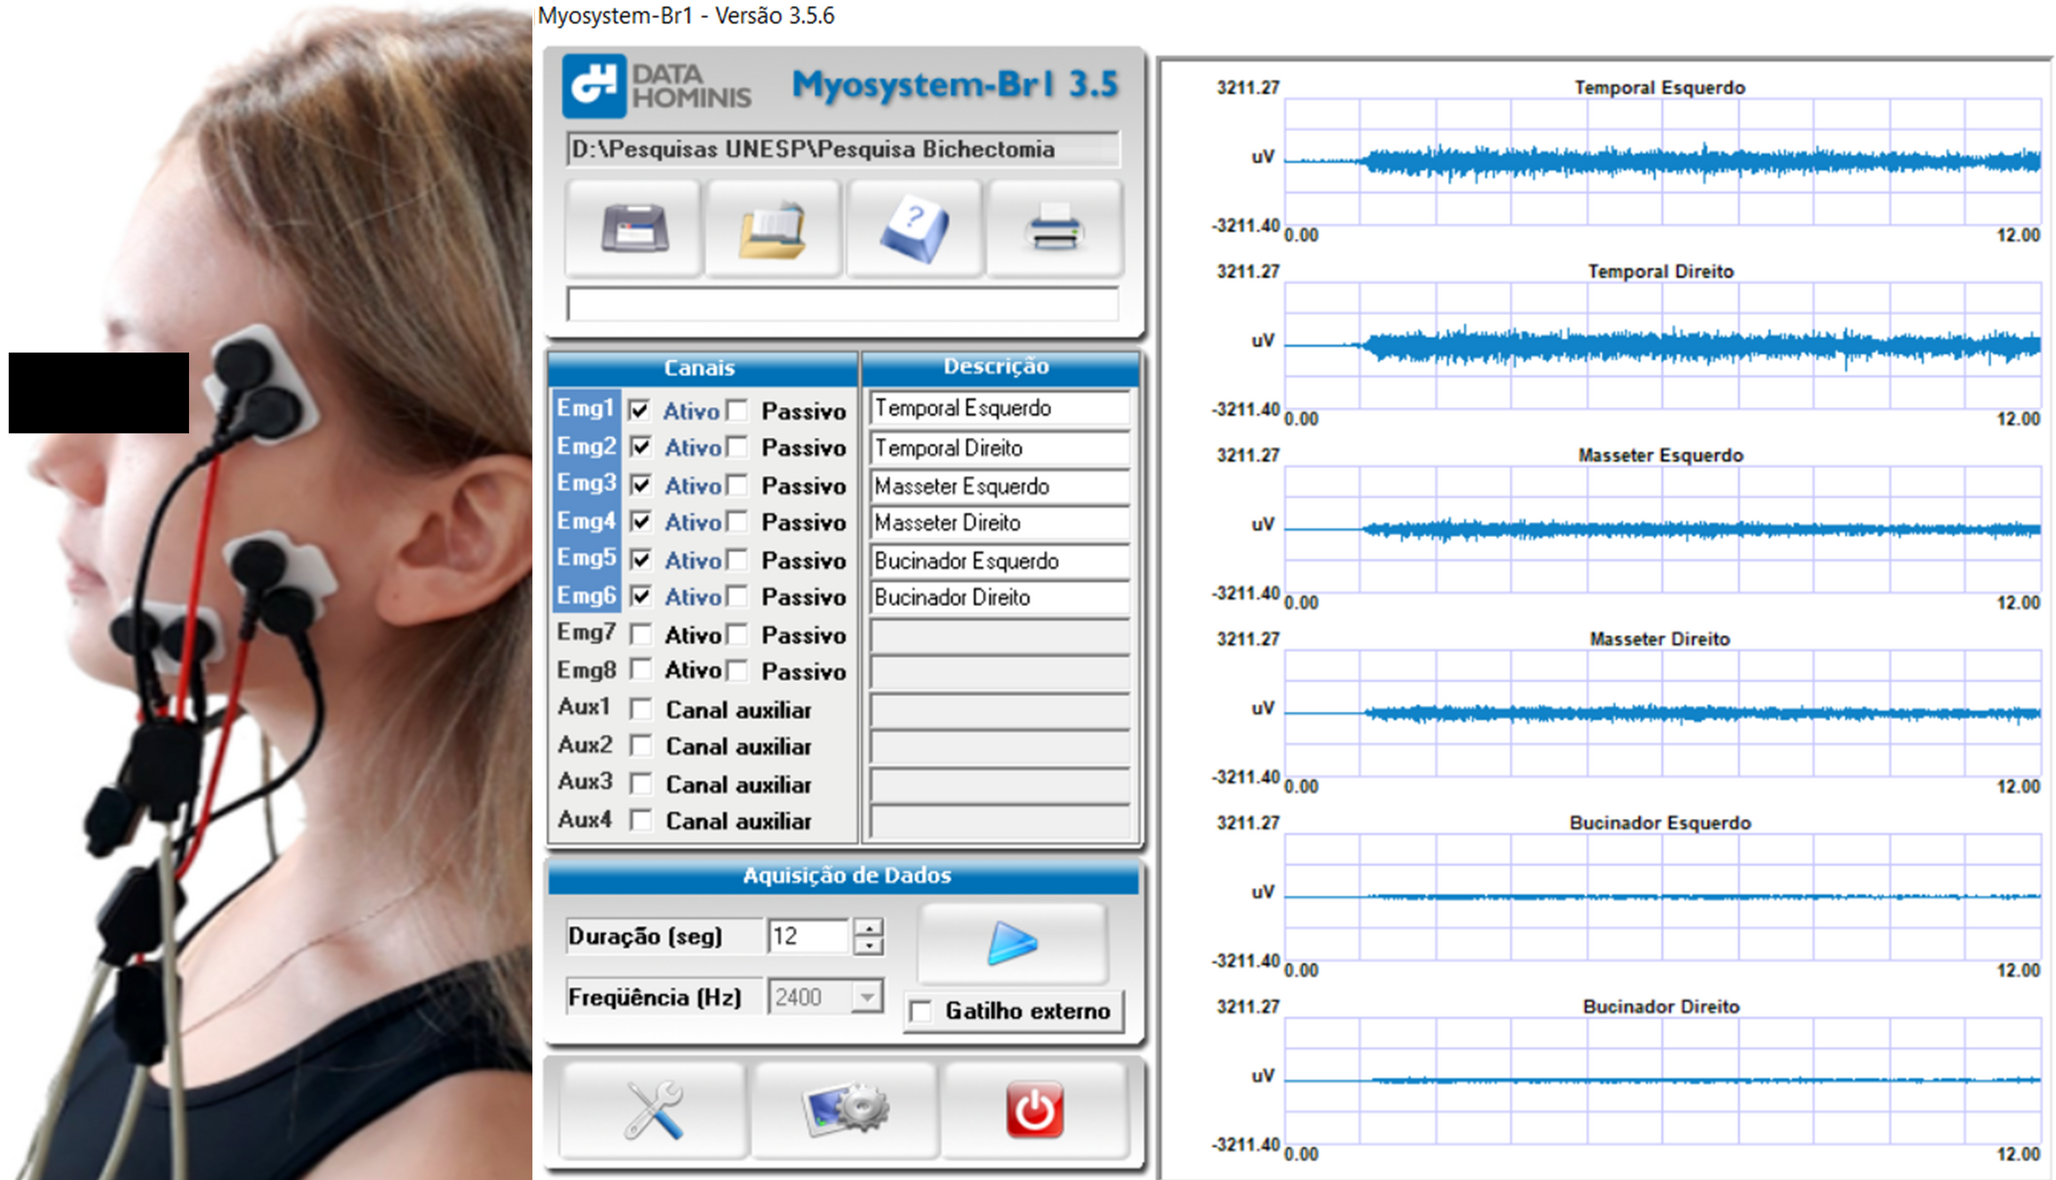Image resolution: width=2056 pixels, height=1180 pixels.
Task: Edit the Temporal Direito description field
Action: coord(999,448)
